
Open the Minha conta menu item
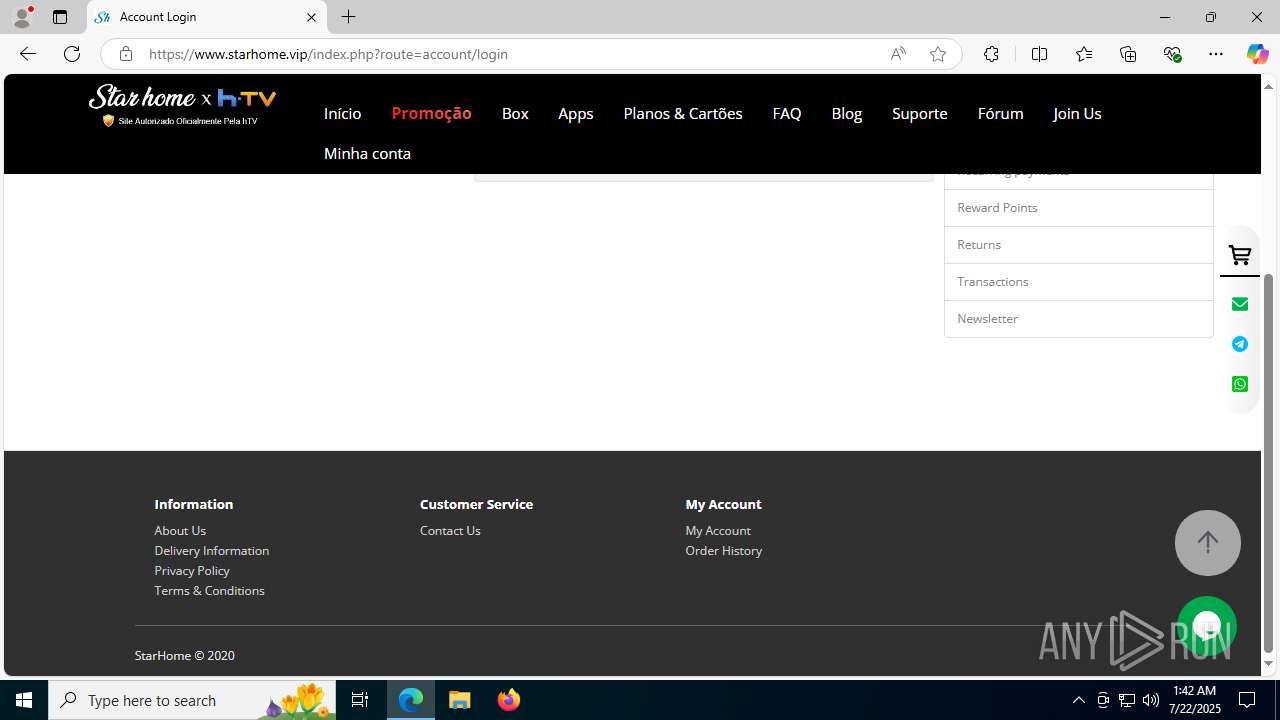coord(367,154)
